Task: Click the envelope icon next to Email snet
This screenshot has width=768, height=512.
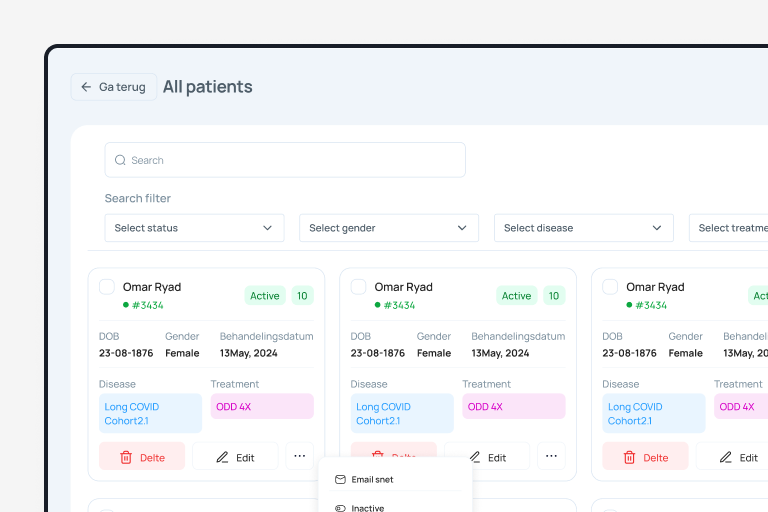Action: (340, 480)
